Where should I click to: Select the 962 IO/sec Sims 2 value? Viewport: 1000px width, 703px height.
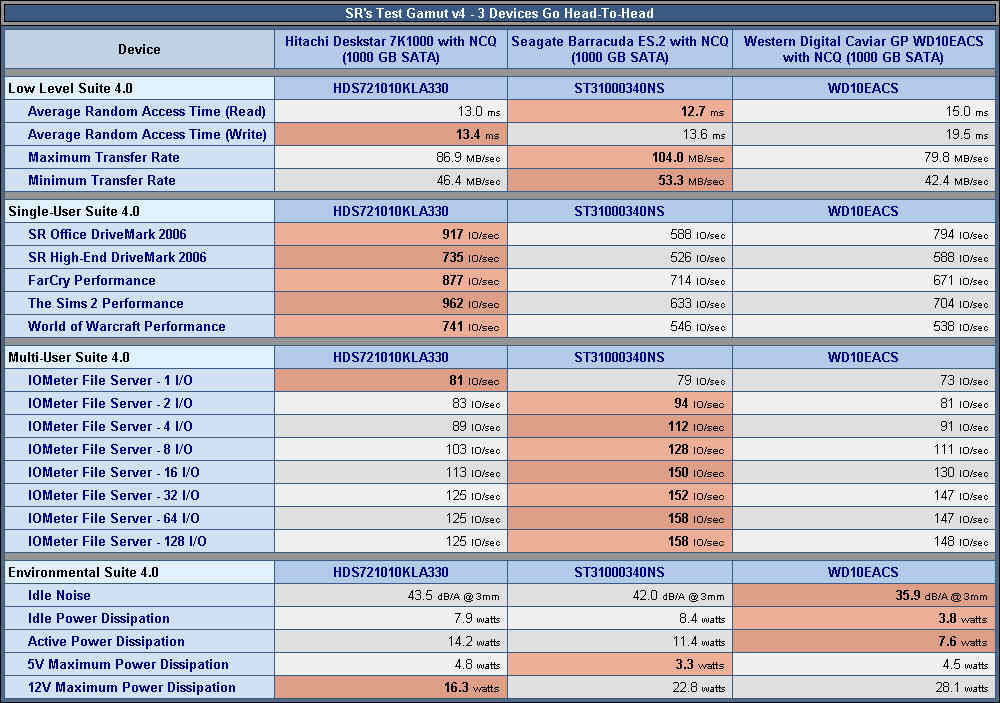click(471, 303)
